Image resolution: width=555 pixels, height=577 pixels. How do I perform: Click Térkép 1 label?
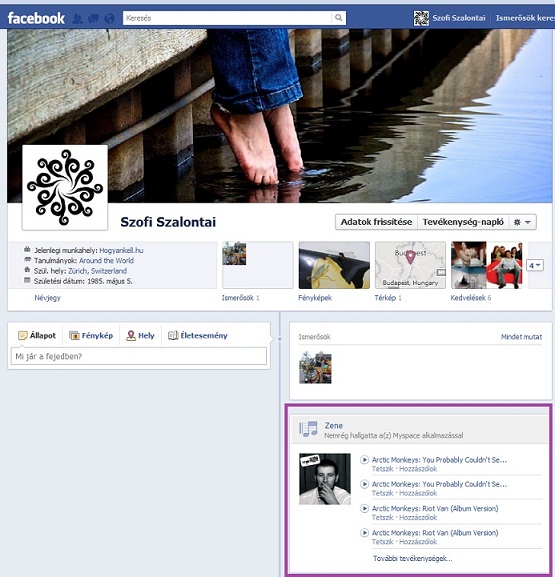(x=388, y=298)
